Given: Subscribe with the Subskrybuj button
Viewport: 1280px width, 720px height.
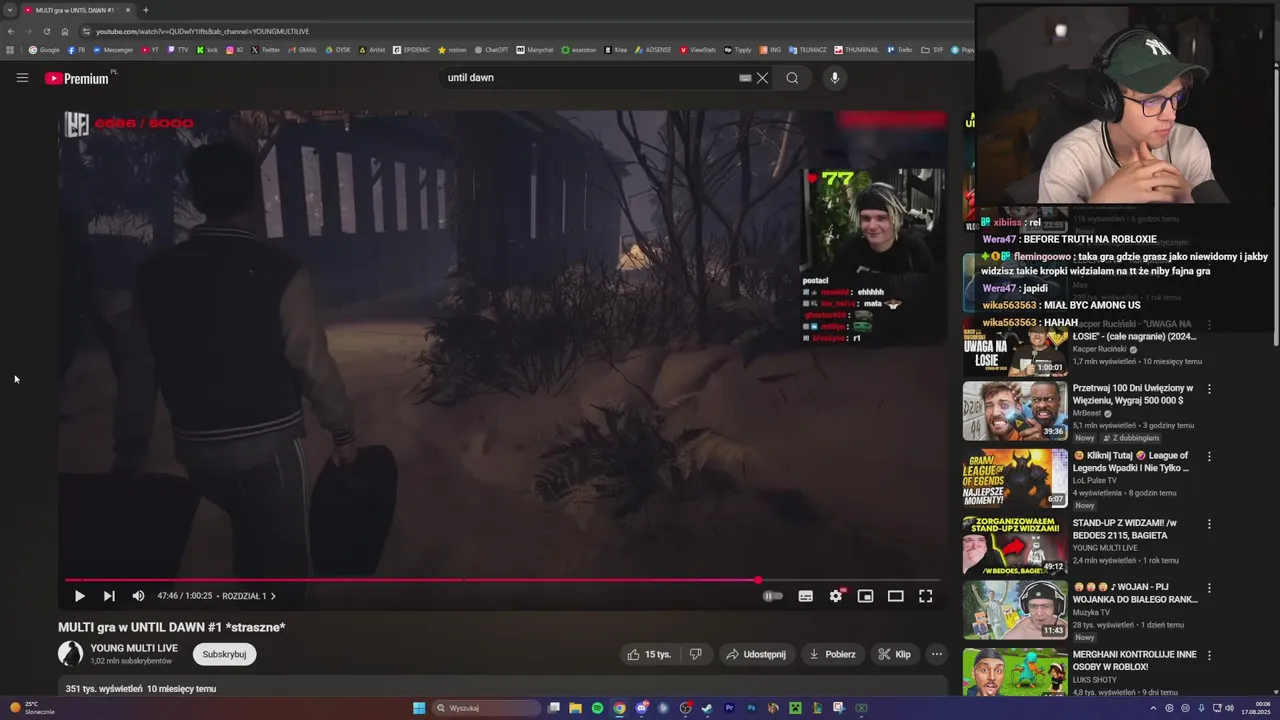Looking at the screenshot, I should 224,654.
